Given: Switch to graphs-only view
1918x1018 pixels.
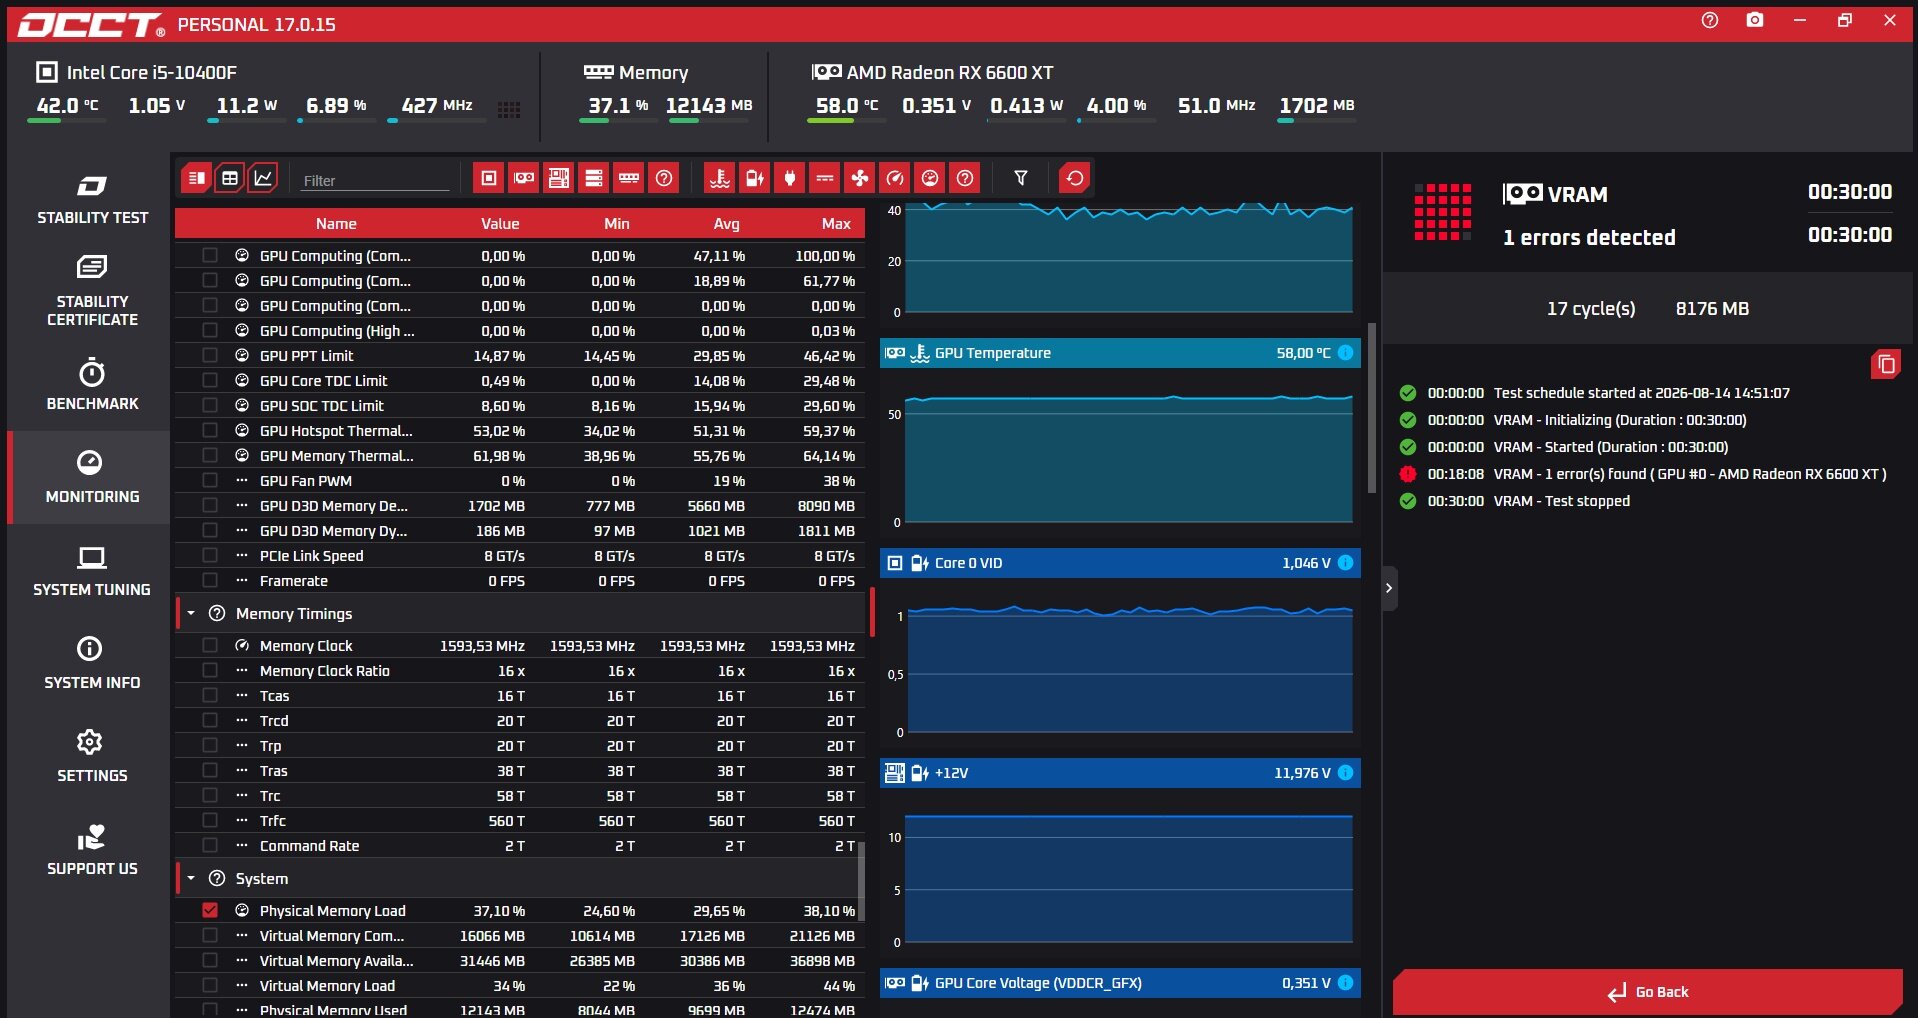Looking at the screenshot, I should pyautogui.click(x=263, y=178).
